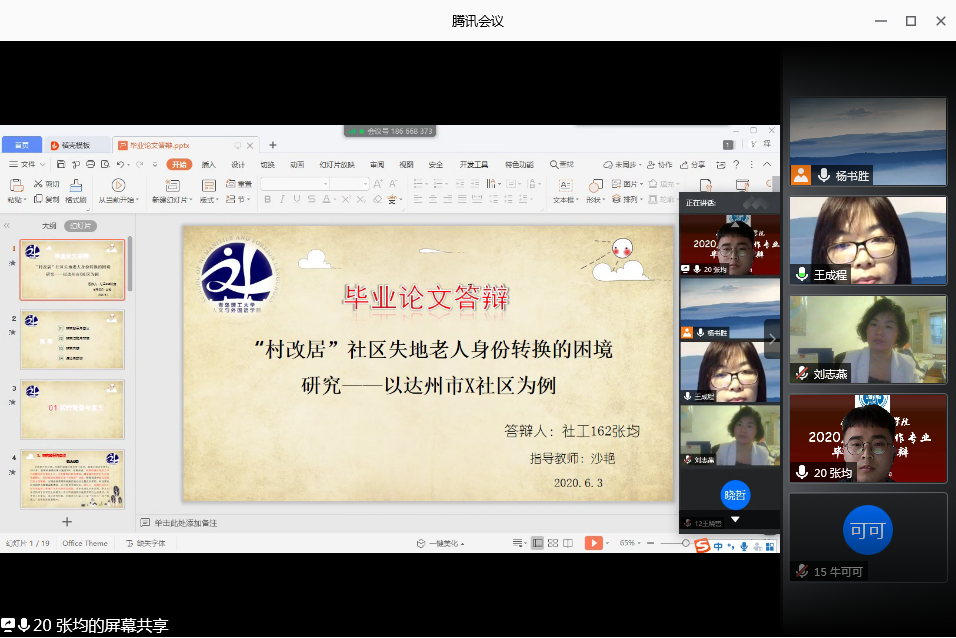Screen dimensions: 956x638
Task: Toggle bold formatting
Action: point(268,199)
